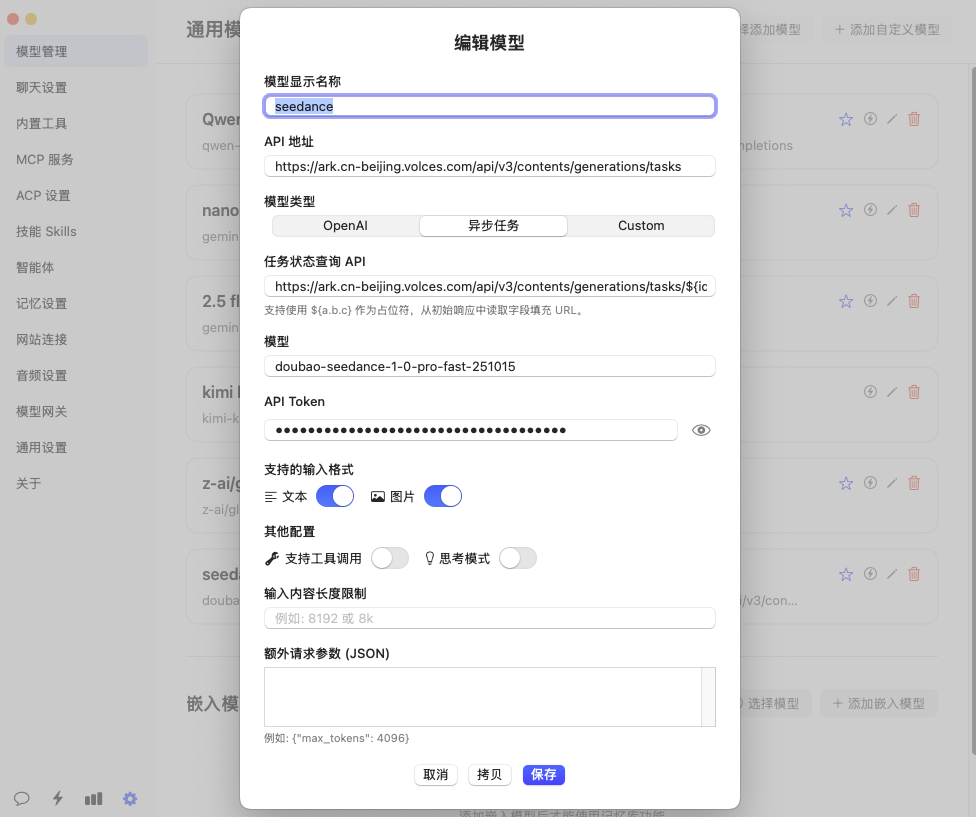
Task: Focus the 输入内容长度限制 input field
Action: click(x=490, y=618)
